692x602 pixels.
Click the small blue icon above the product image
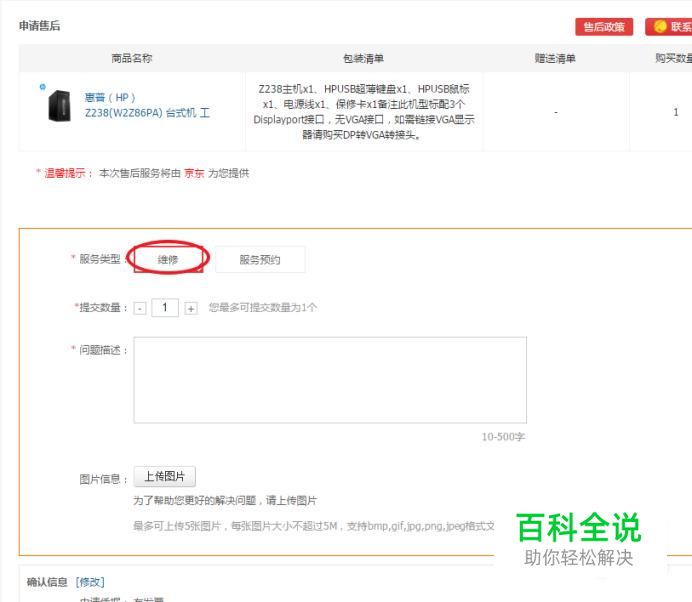42,87
